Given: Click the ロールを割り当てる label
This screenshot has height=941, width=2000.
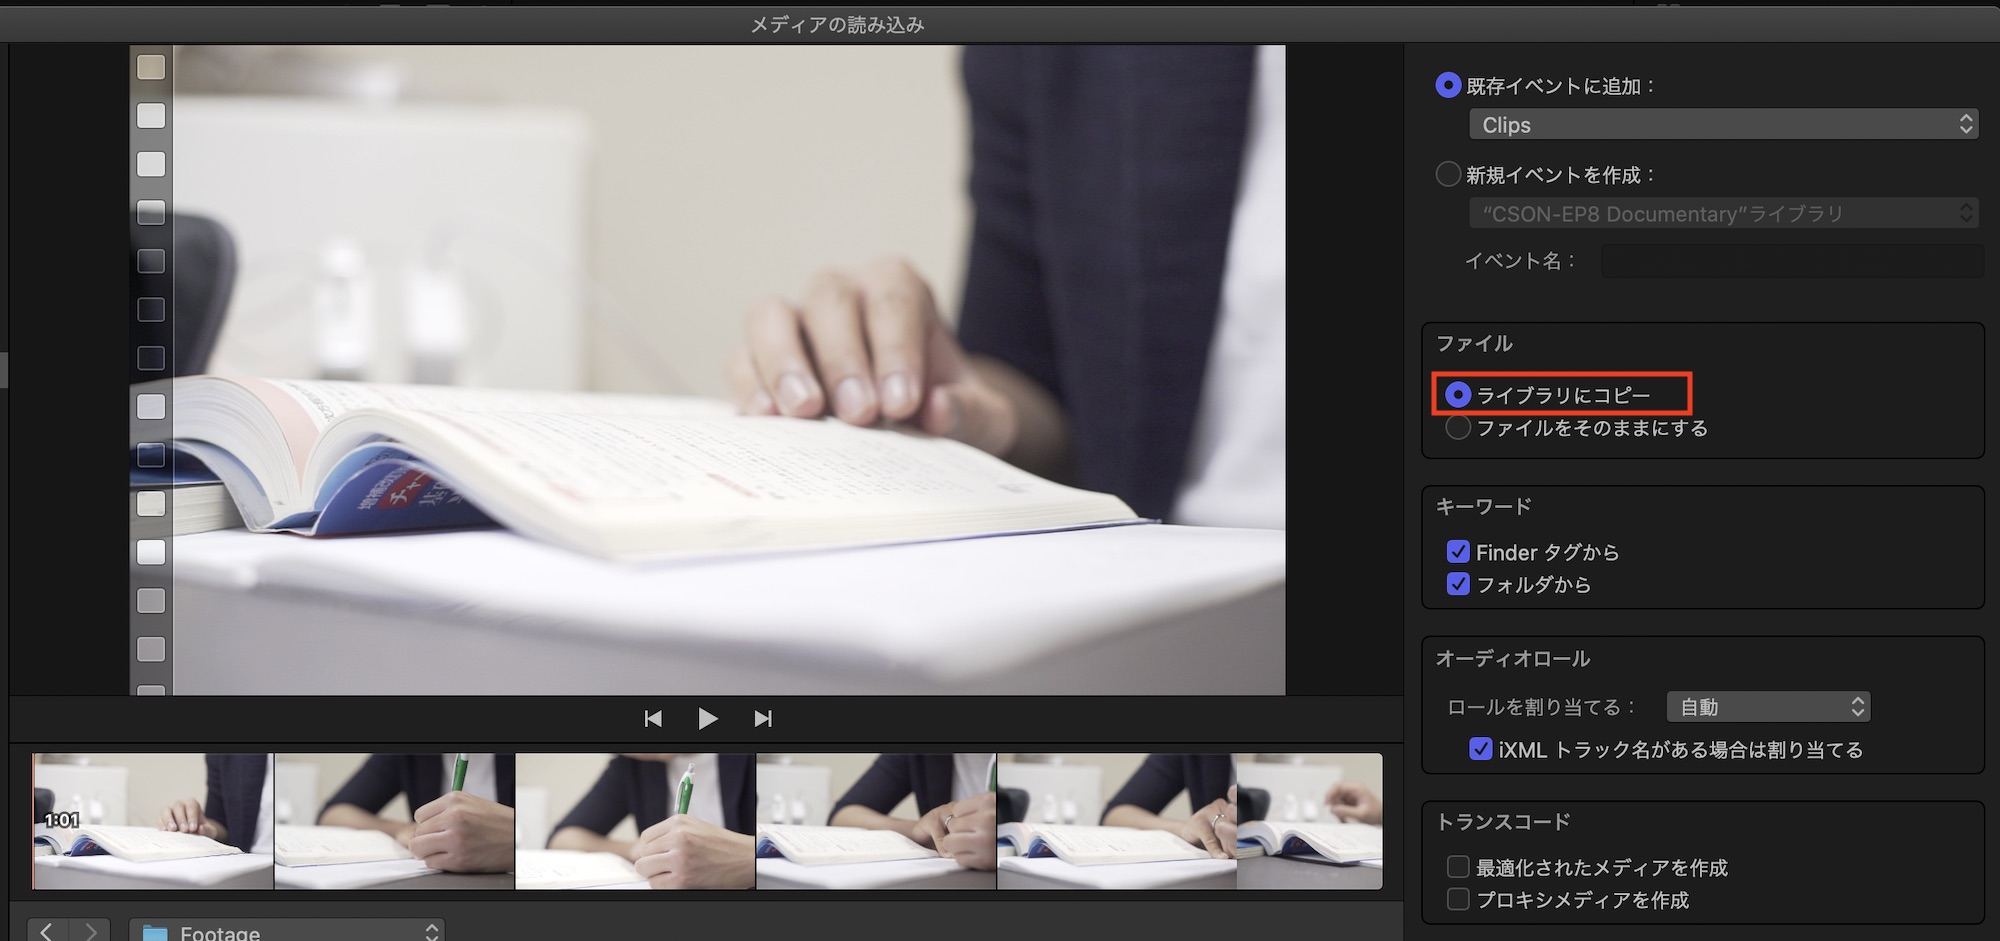Looking at the screenshot, I should point(1542,707).
